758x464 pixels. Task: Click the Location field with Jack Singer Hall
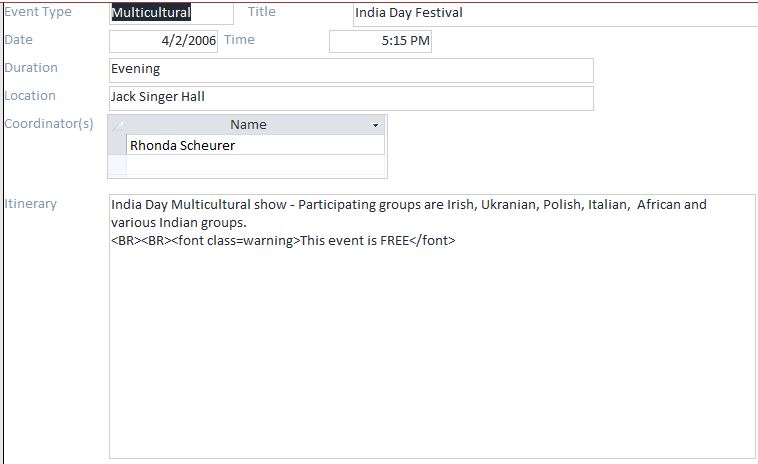(x=350, y=98)
